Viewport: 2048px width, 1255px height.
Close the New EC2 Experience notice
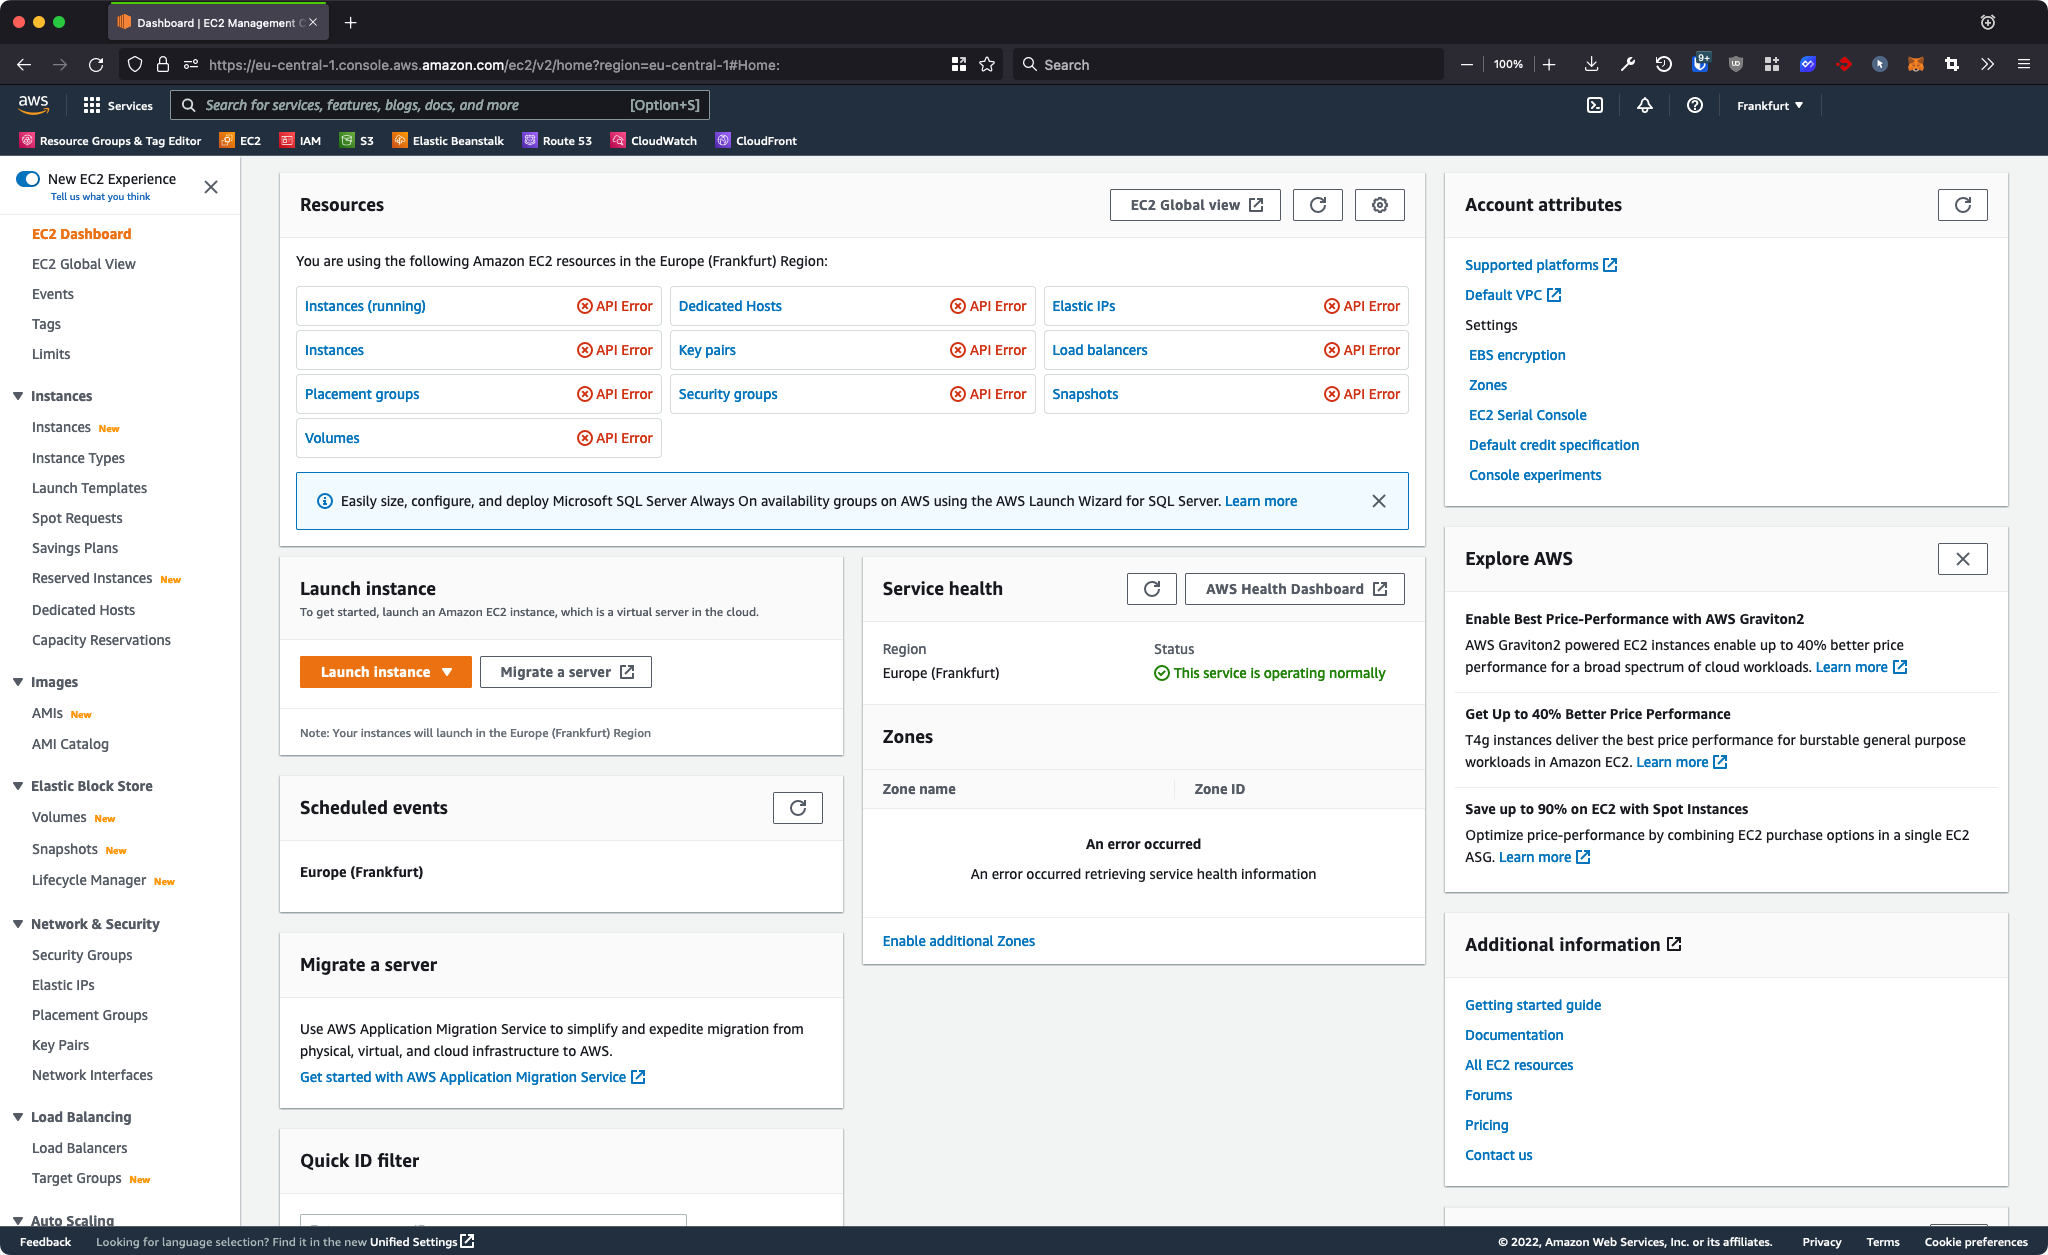pos(211,187)
